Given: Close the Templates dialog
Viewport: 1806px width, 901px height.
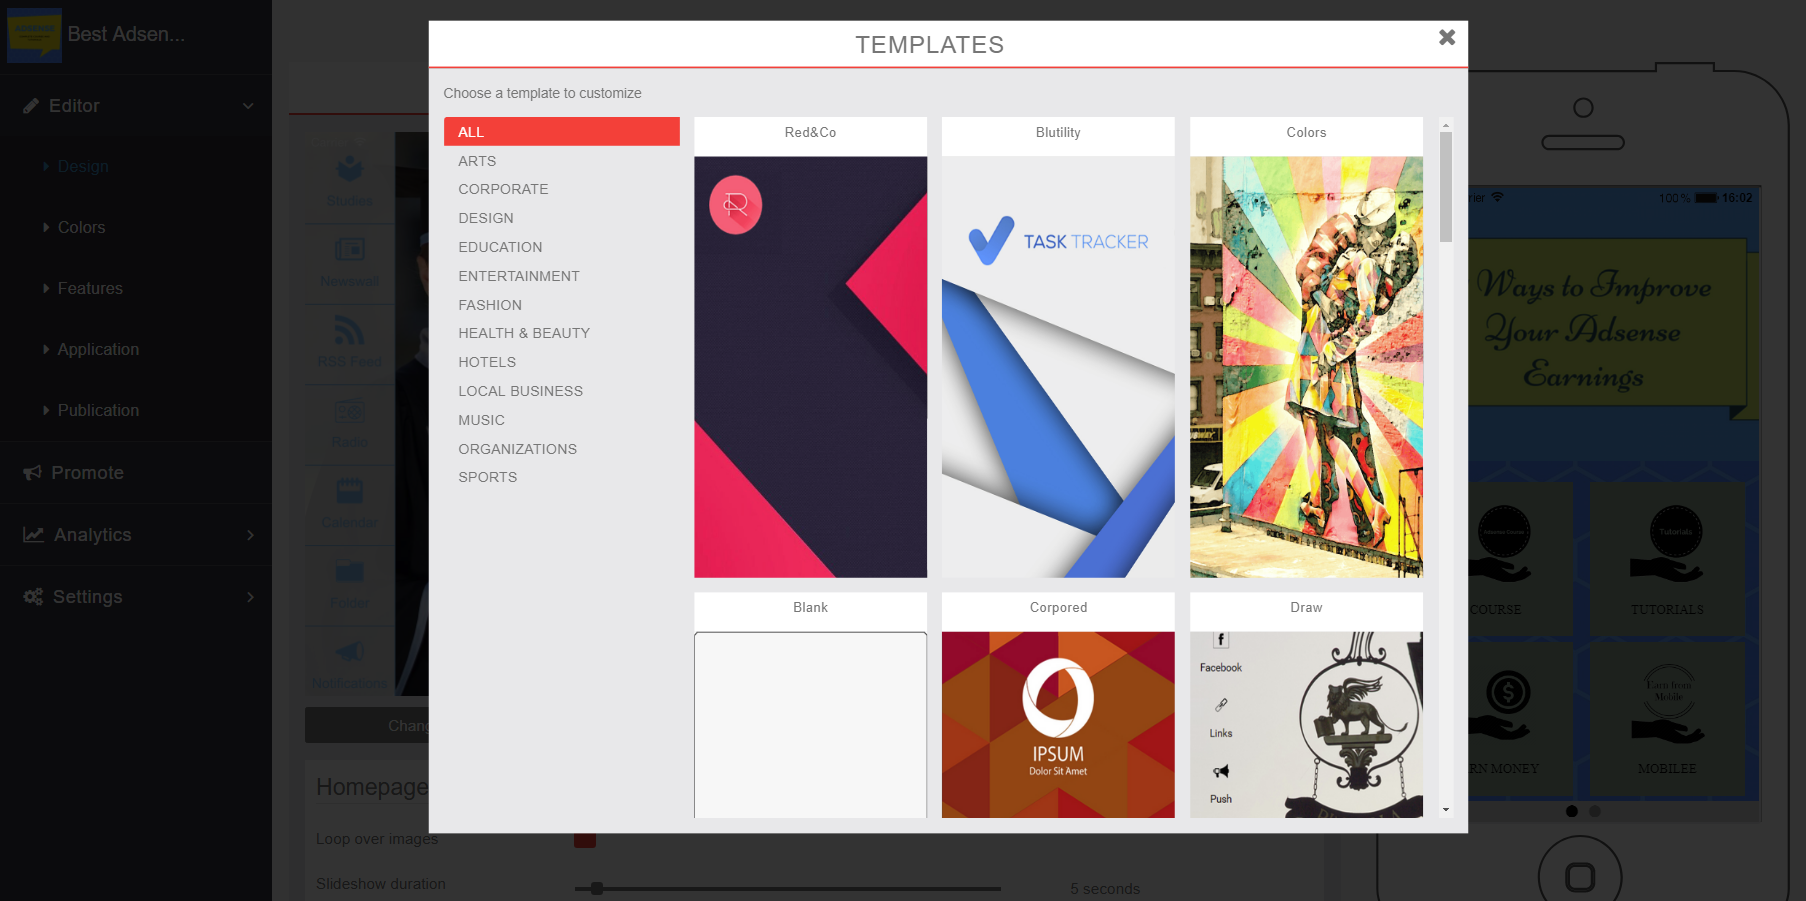Looking at the screenshot, I should pyautogui.click(x=1447, y=37).
